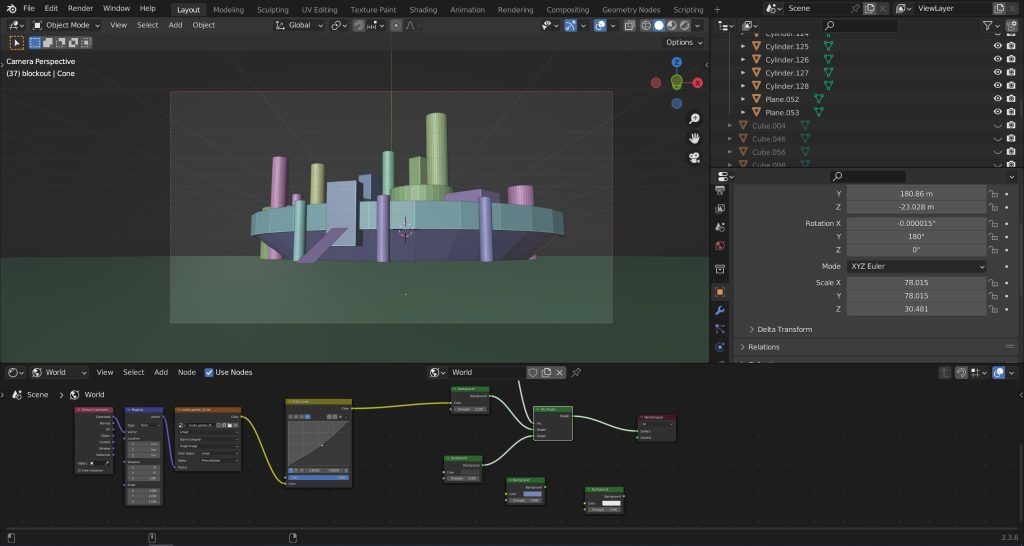Disable rendering for Plane.052 camera icon

pyautogui.click(x=1011, y=99)
